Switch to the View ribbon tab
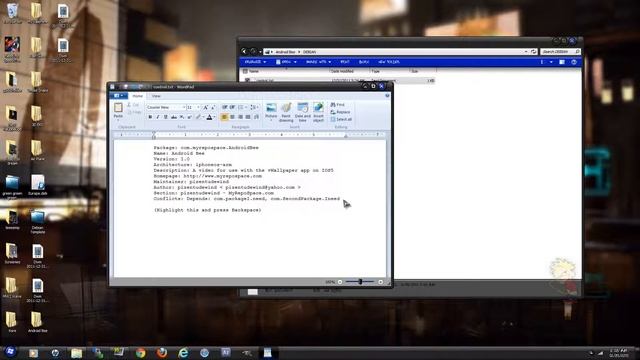The image size is (640, 360). point(156,96)
